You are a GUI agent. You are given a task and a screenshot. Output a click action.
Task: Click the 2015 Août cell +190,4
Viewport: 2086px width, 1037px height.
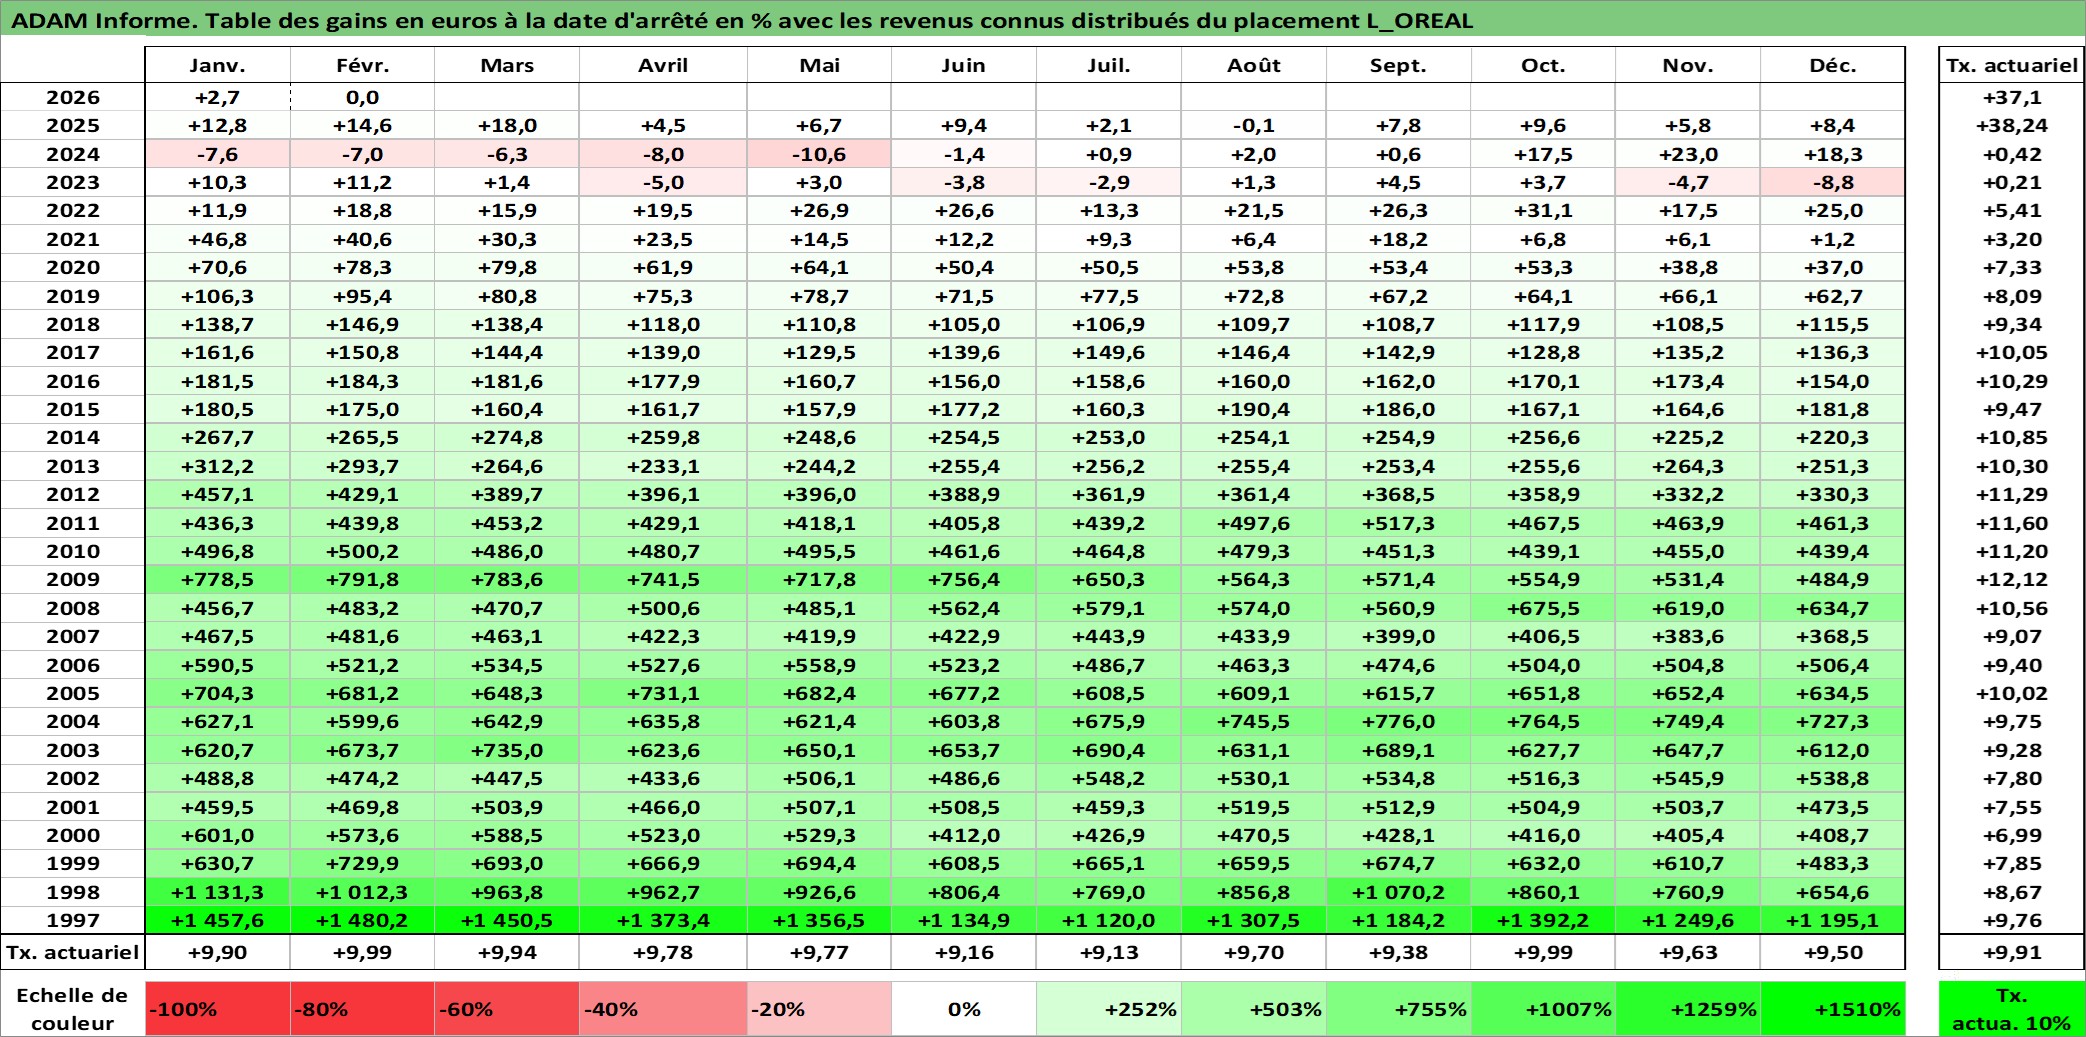pos(1254,409)
